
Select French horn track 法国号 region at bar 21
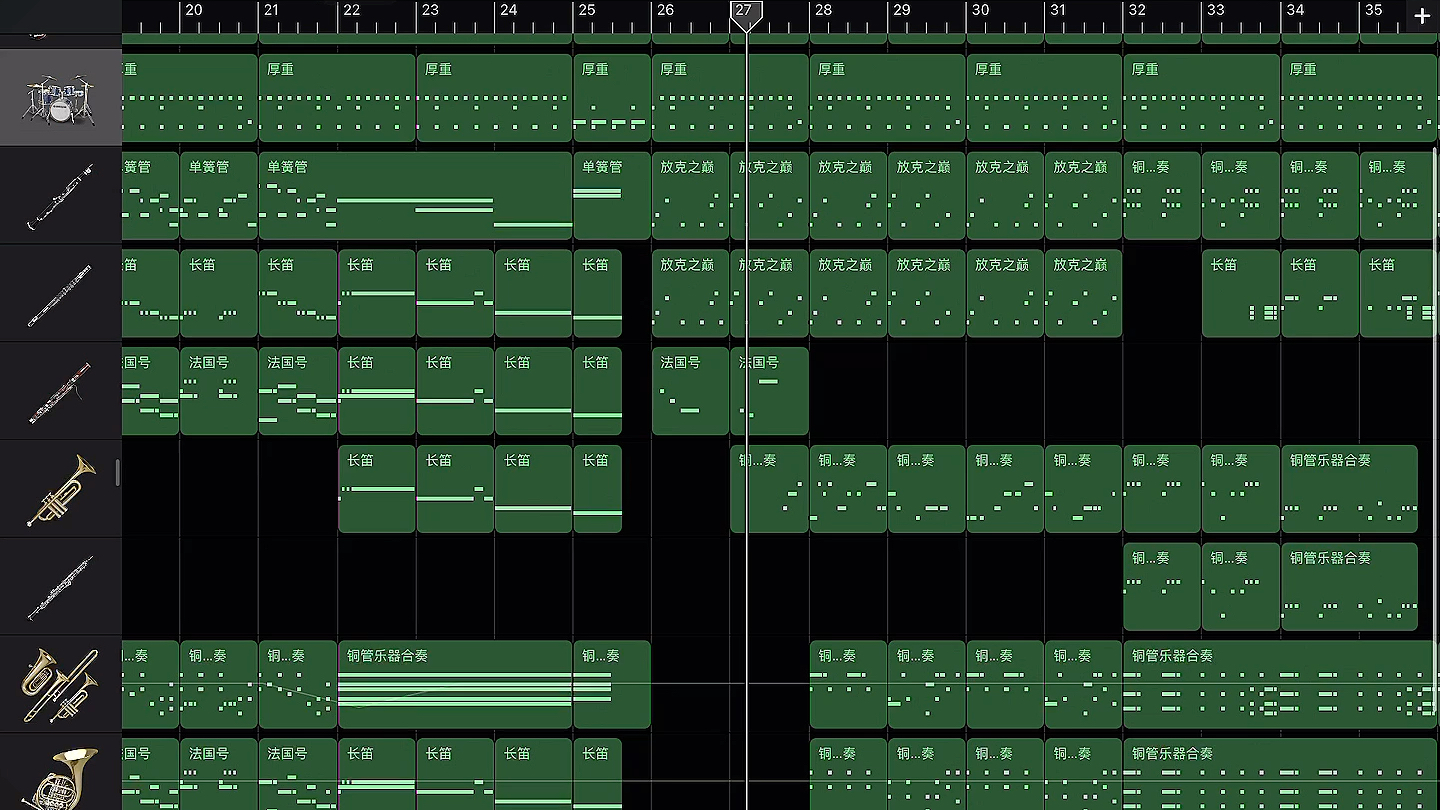[x=297, y=774]
